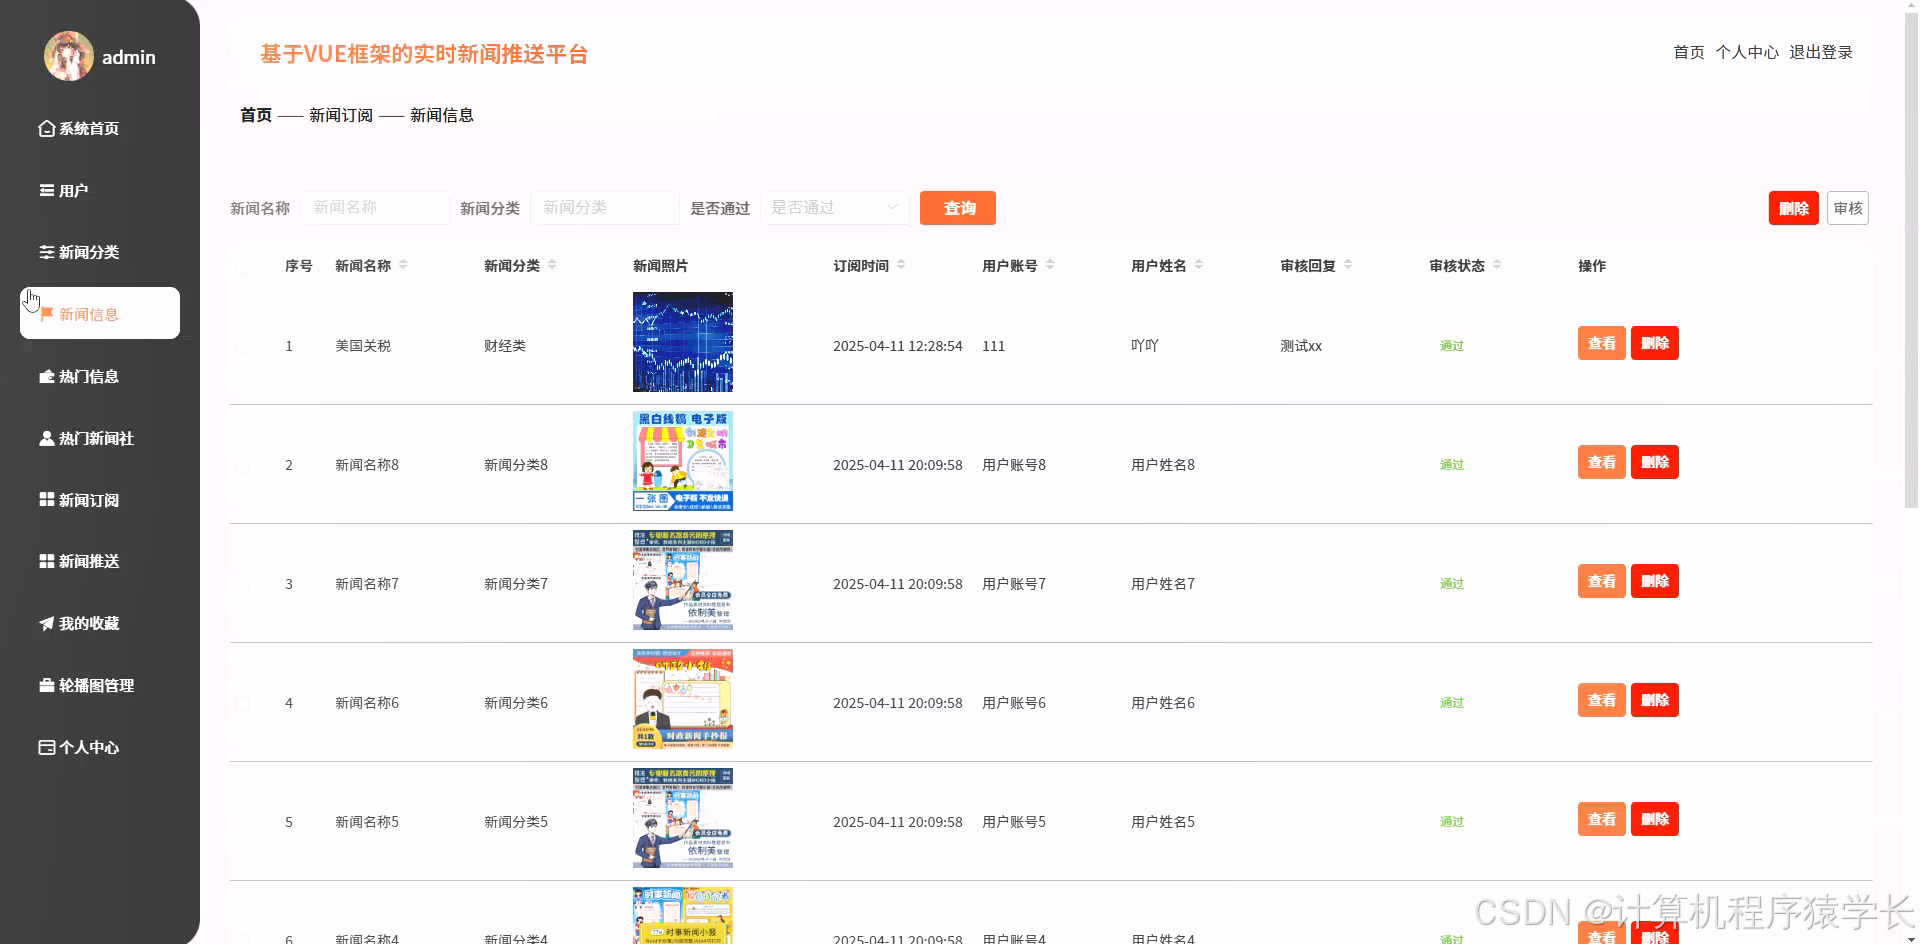Tick the checkbox for row 1 美国关税
The height and width of the screenshot is (944, 1920).
[243, 346]
